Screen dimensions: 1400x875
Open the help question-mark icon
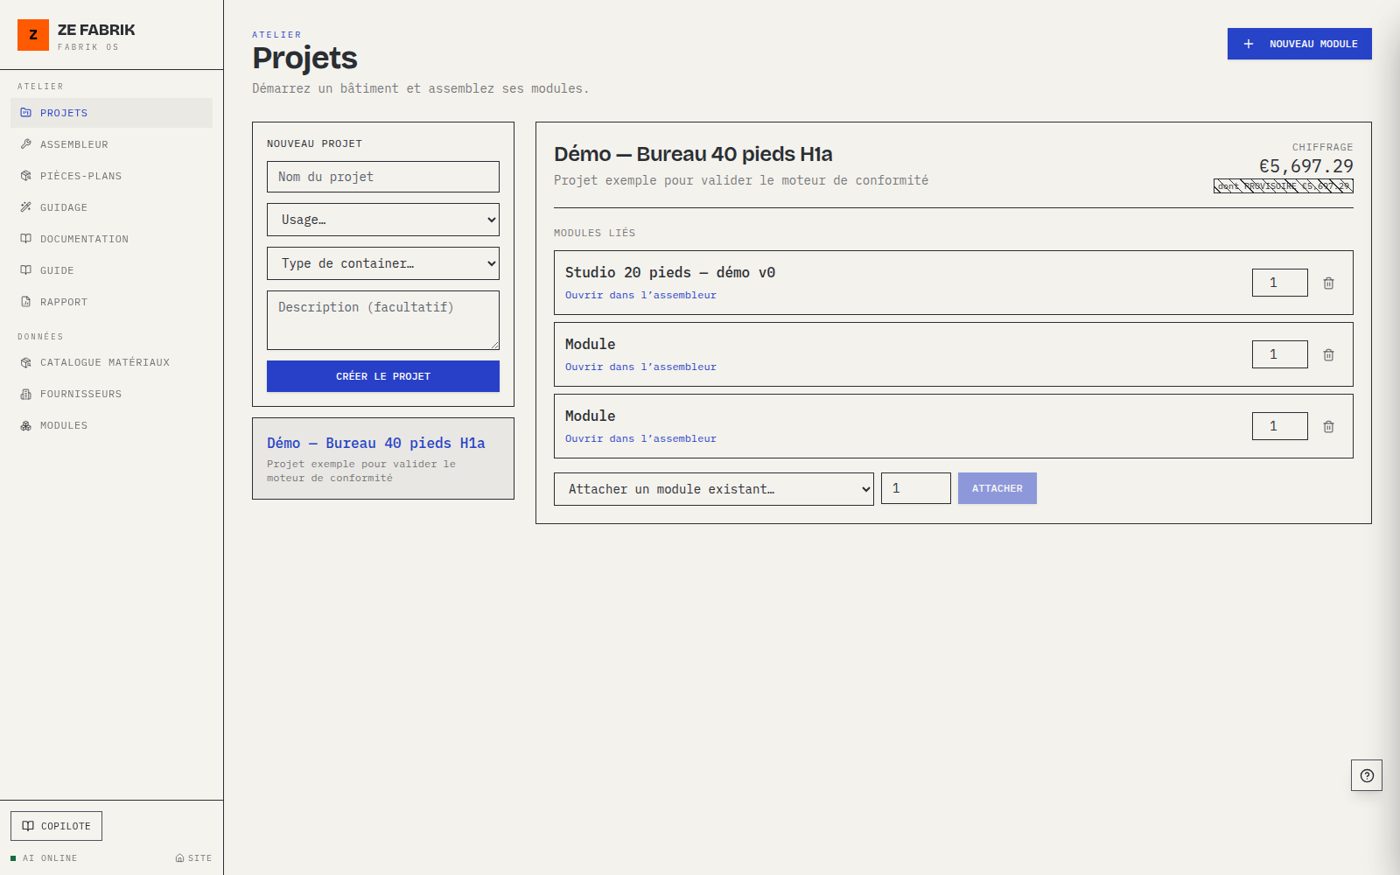[1367, 775]
